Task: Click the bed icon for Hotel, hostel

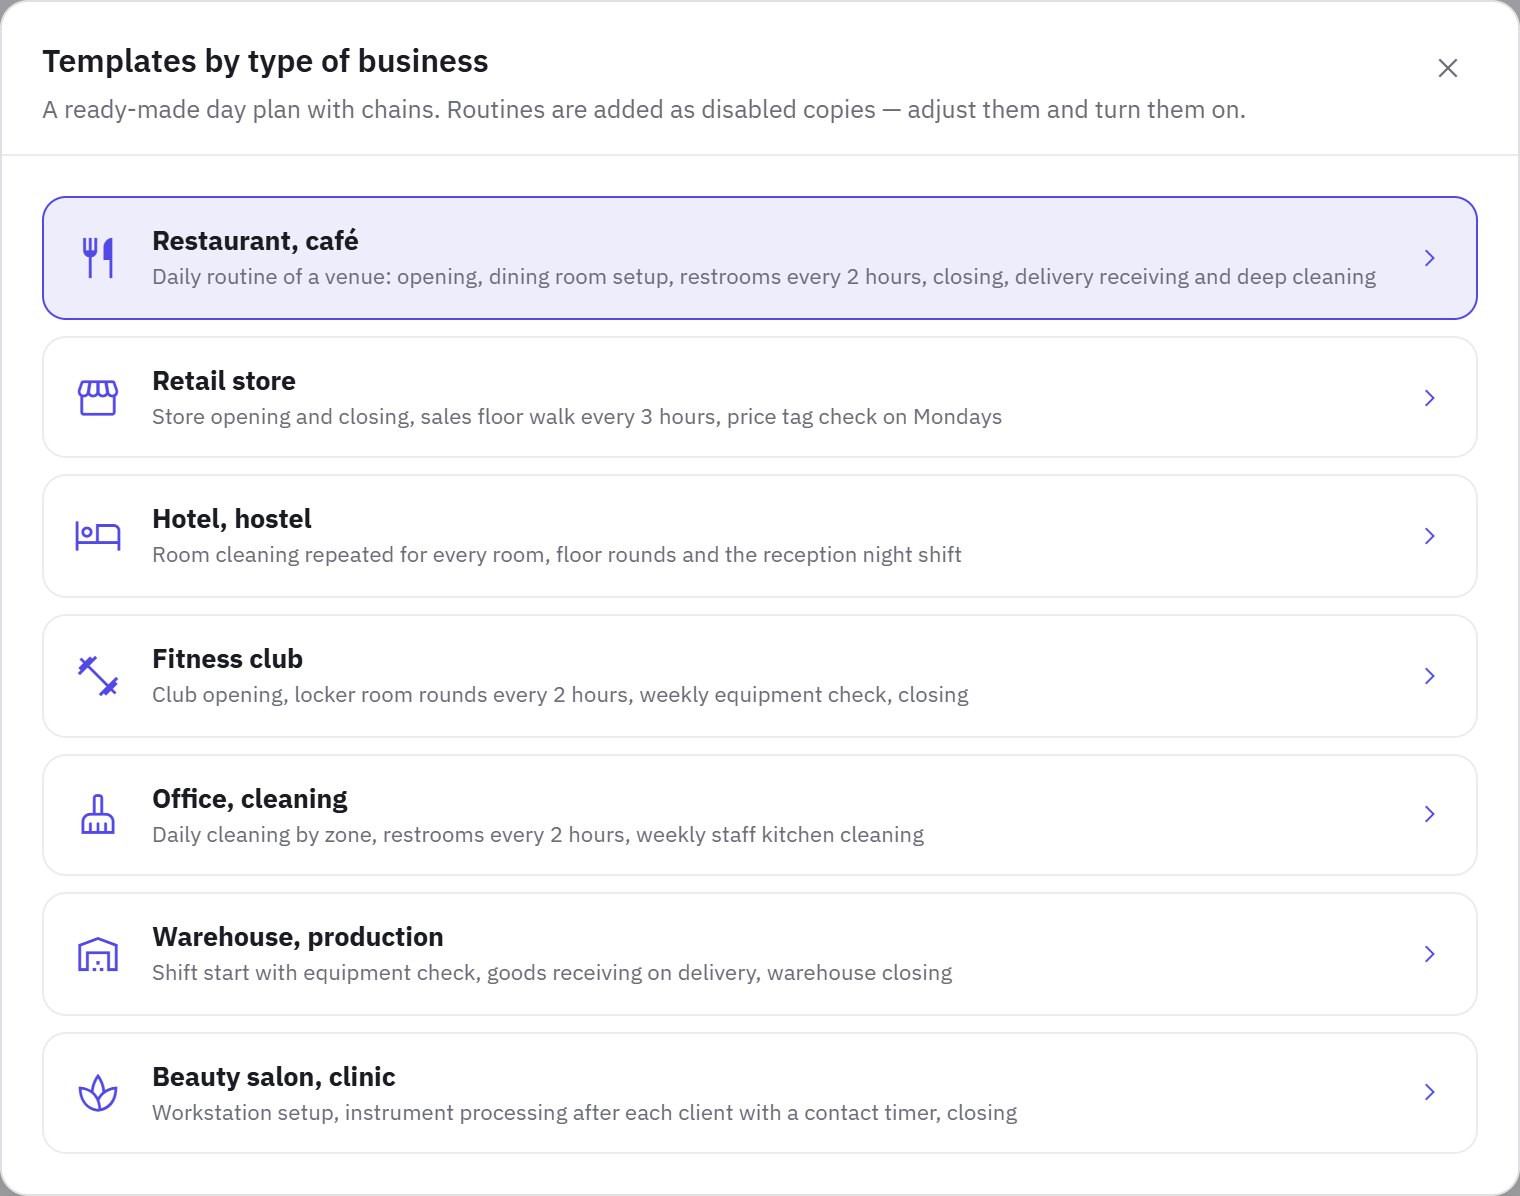Action: [x=98, y=536]
